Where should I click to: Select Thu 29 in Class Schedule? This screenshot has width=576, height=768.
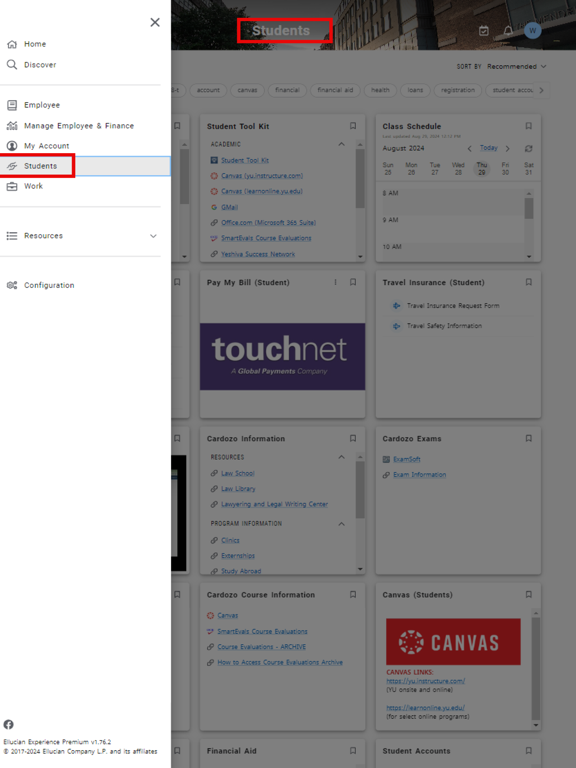point(482,168)
